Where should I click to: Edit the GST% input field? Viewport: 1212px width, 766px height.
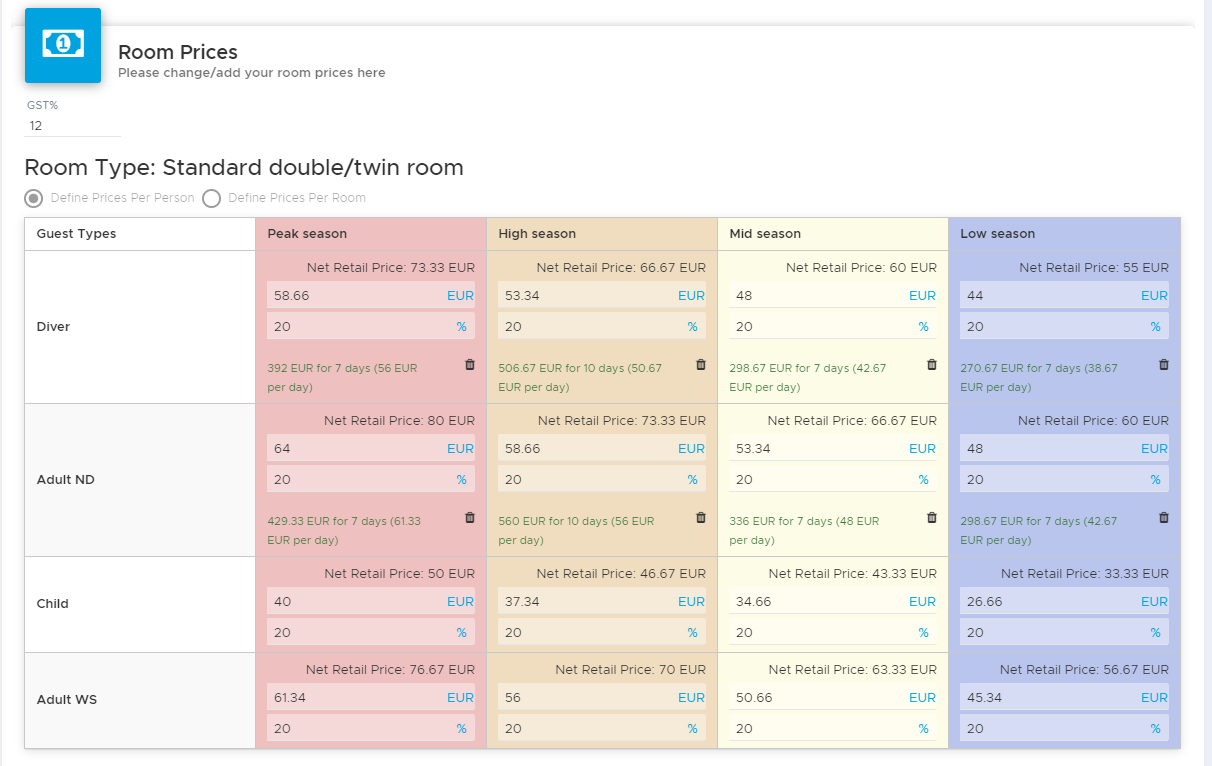(x=72, y=126)
